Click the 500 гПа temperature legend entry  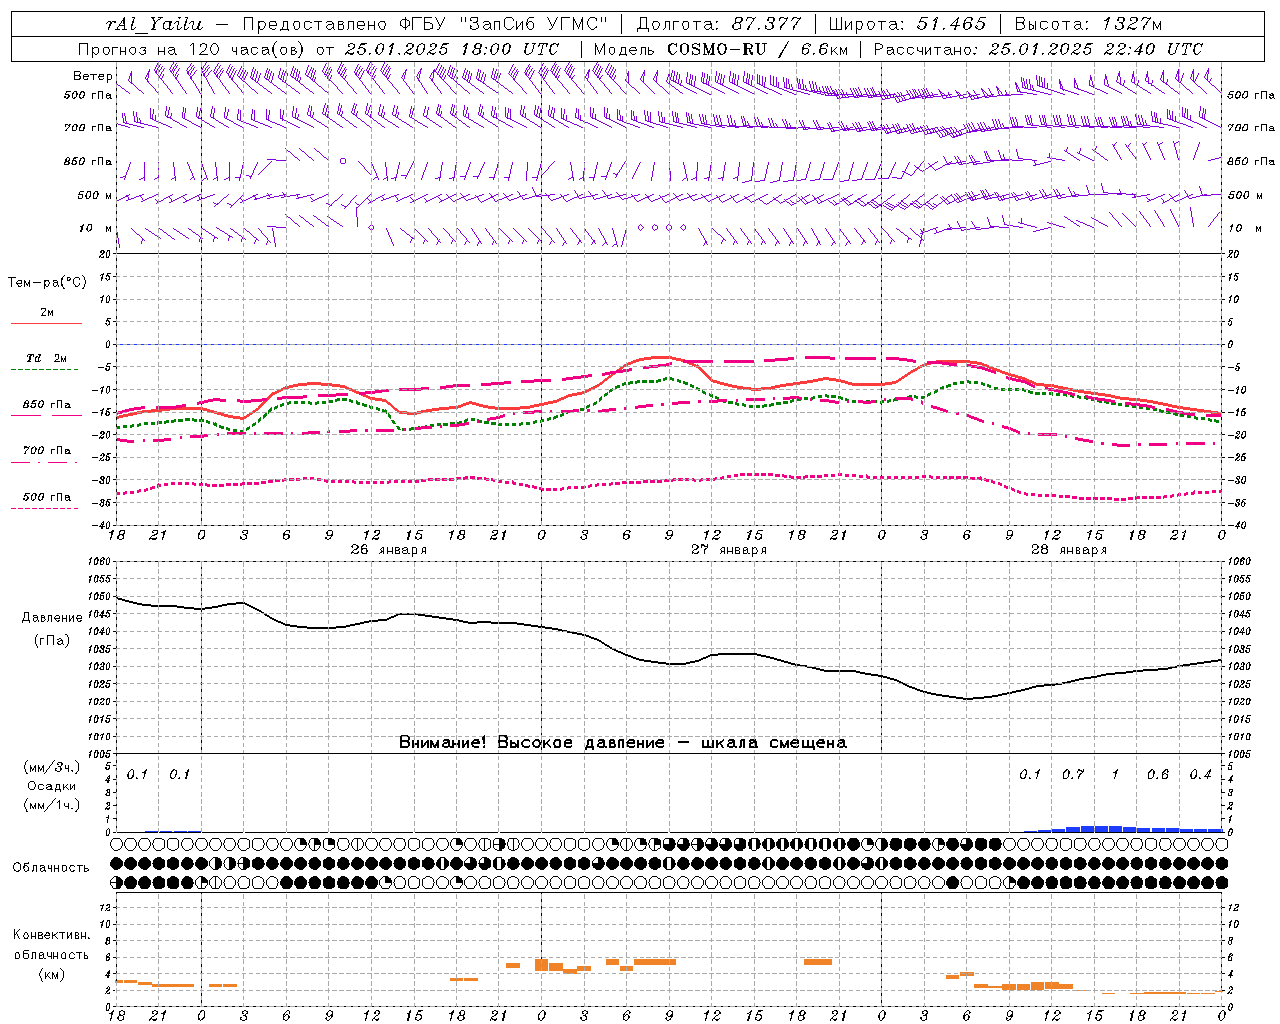click(47, 497)
